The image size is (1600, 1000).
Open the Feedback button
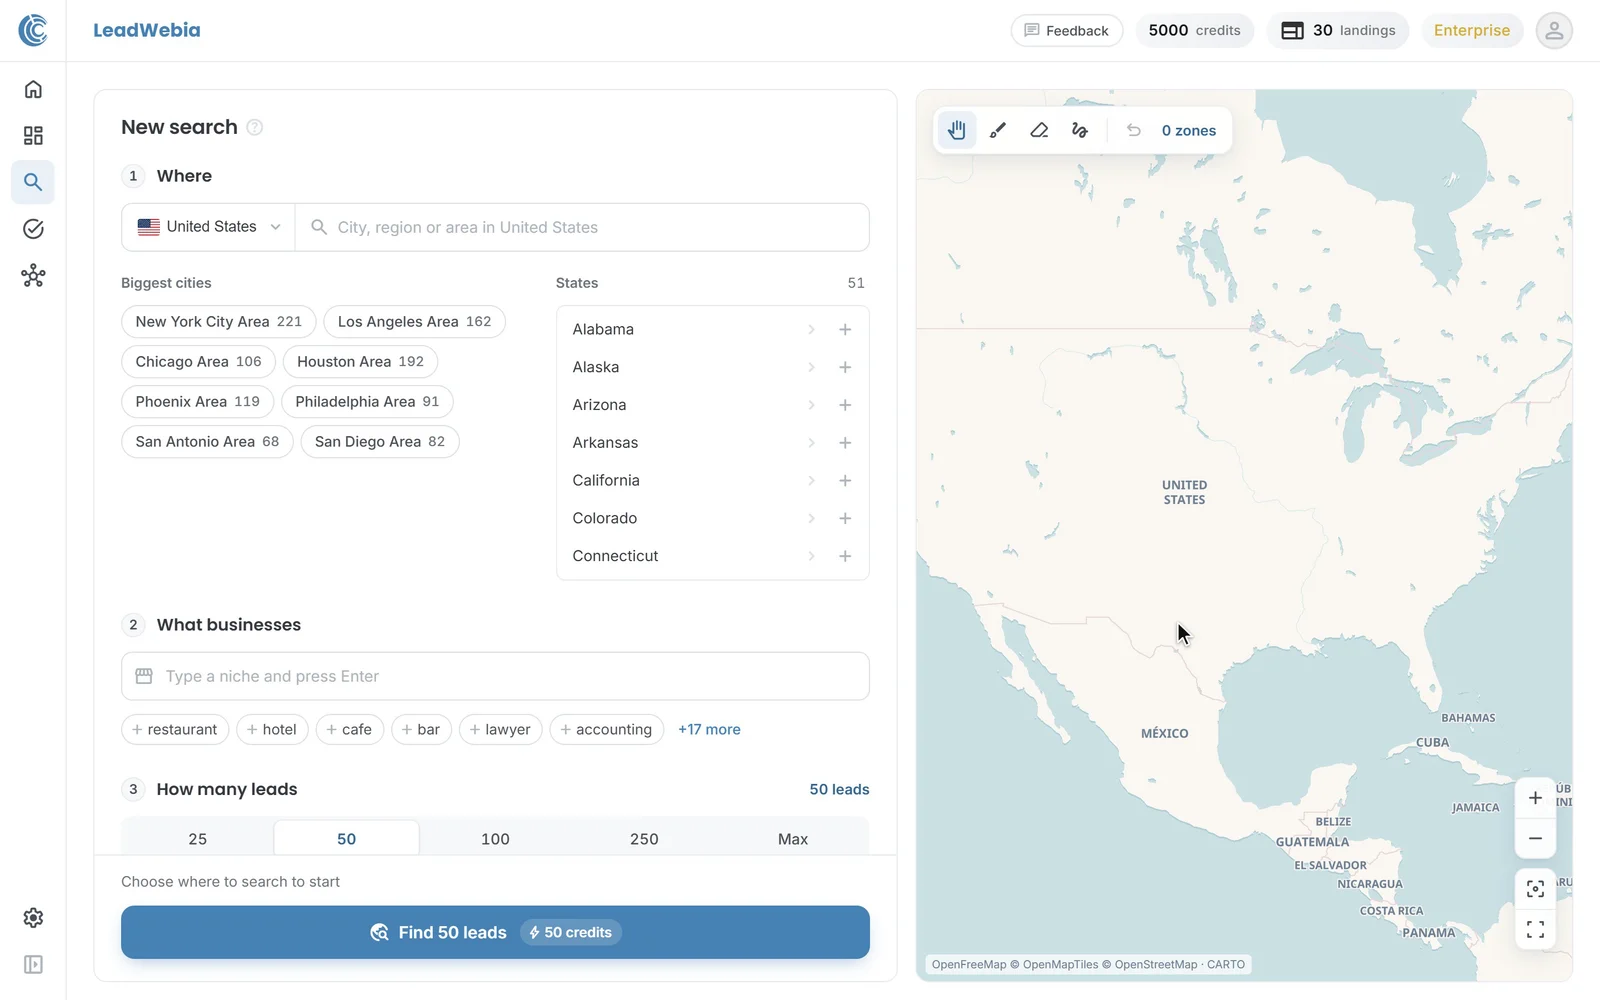coord(1067,30)
